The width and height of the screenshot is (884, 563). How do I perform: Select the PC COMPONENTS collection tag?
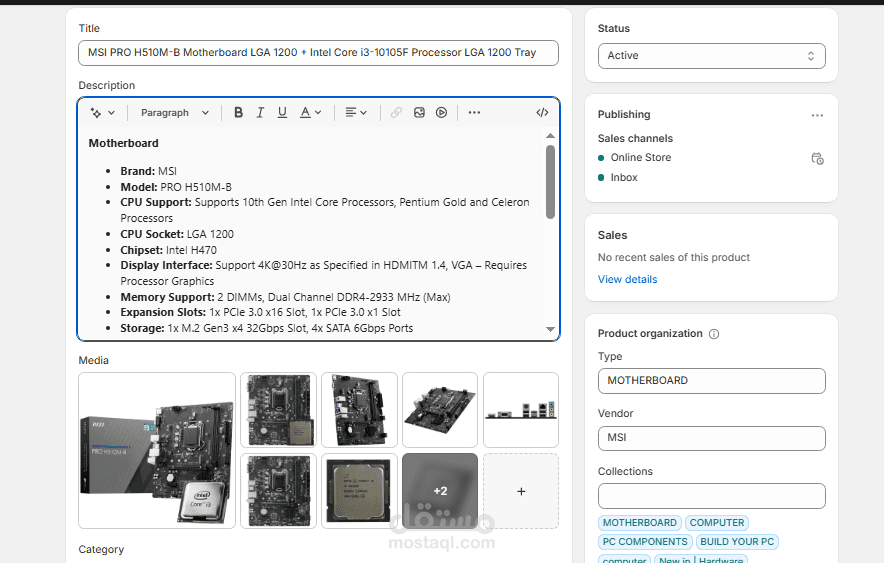[645, 542]
